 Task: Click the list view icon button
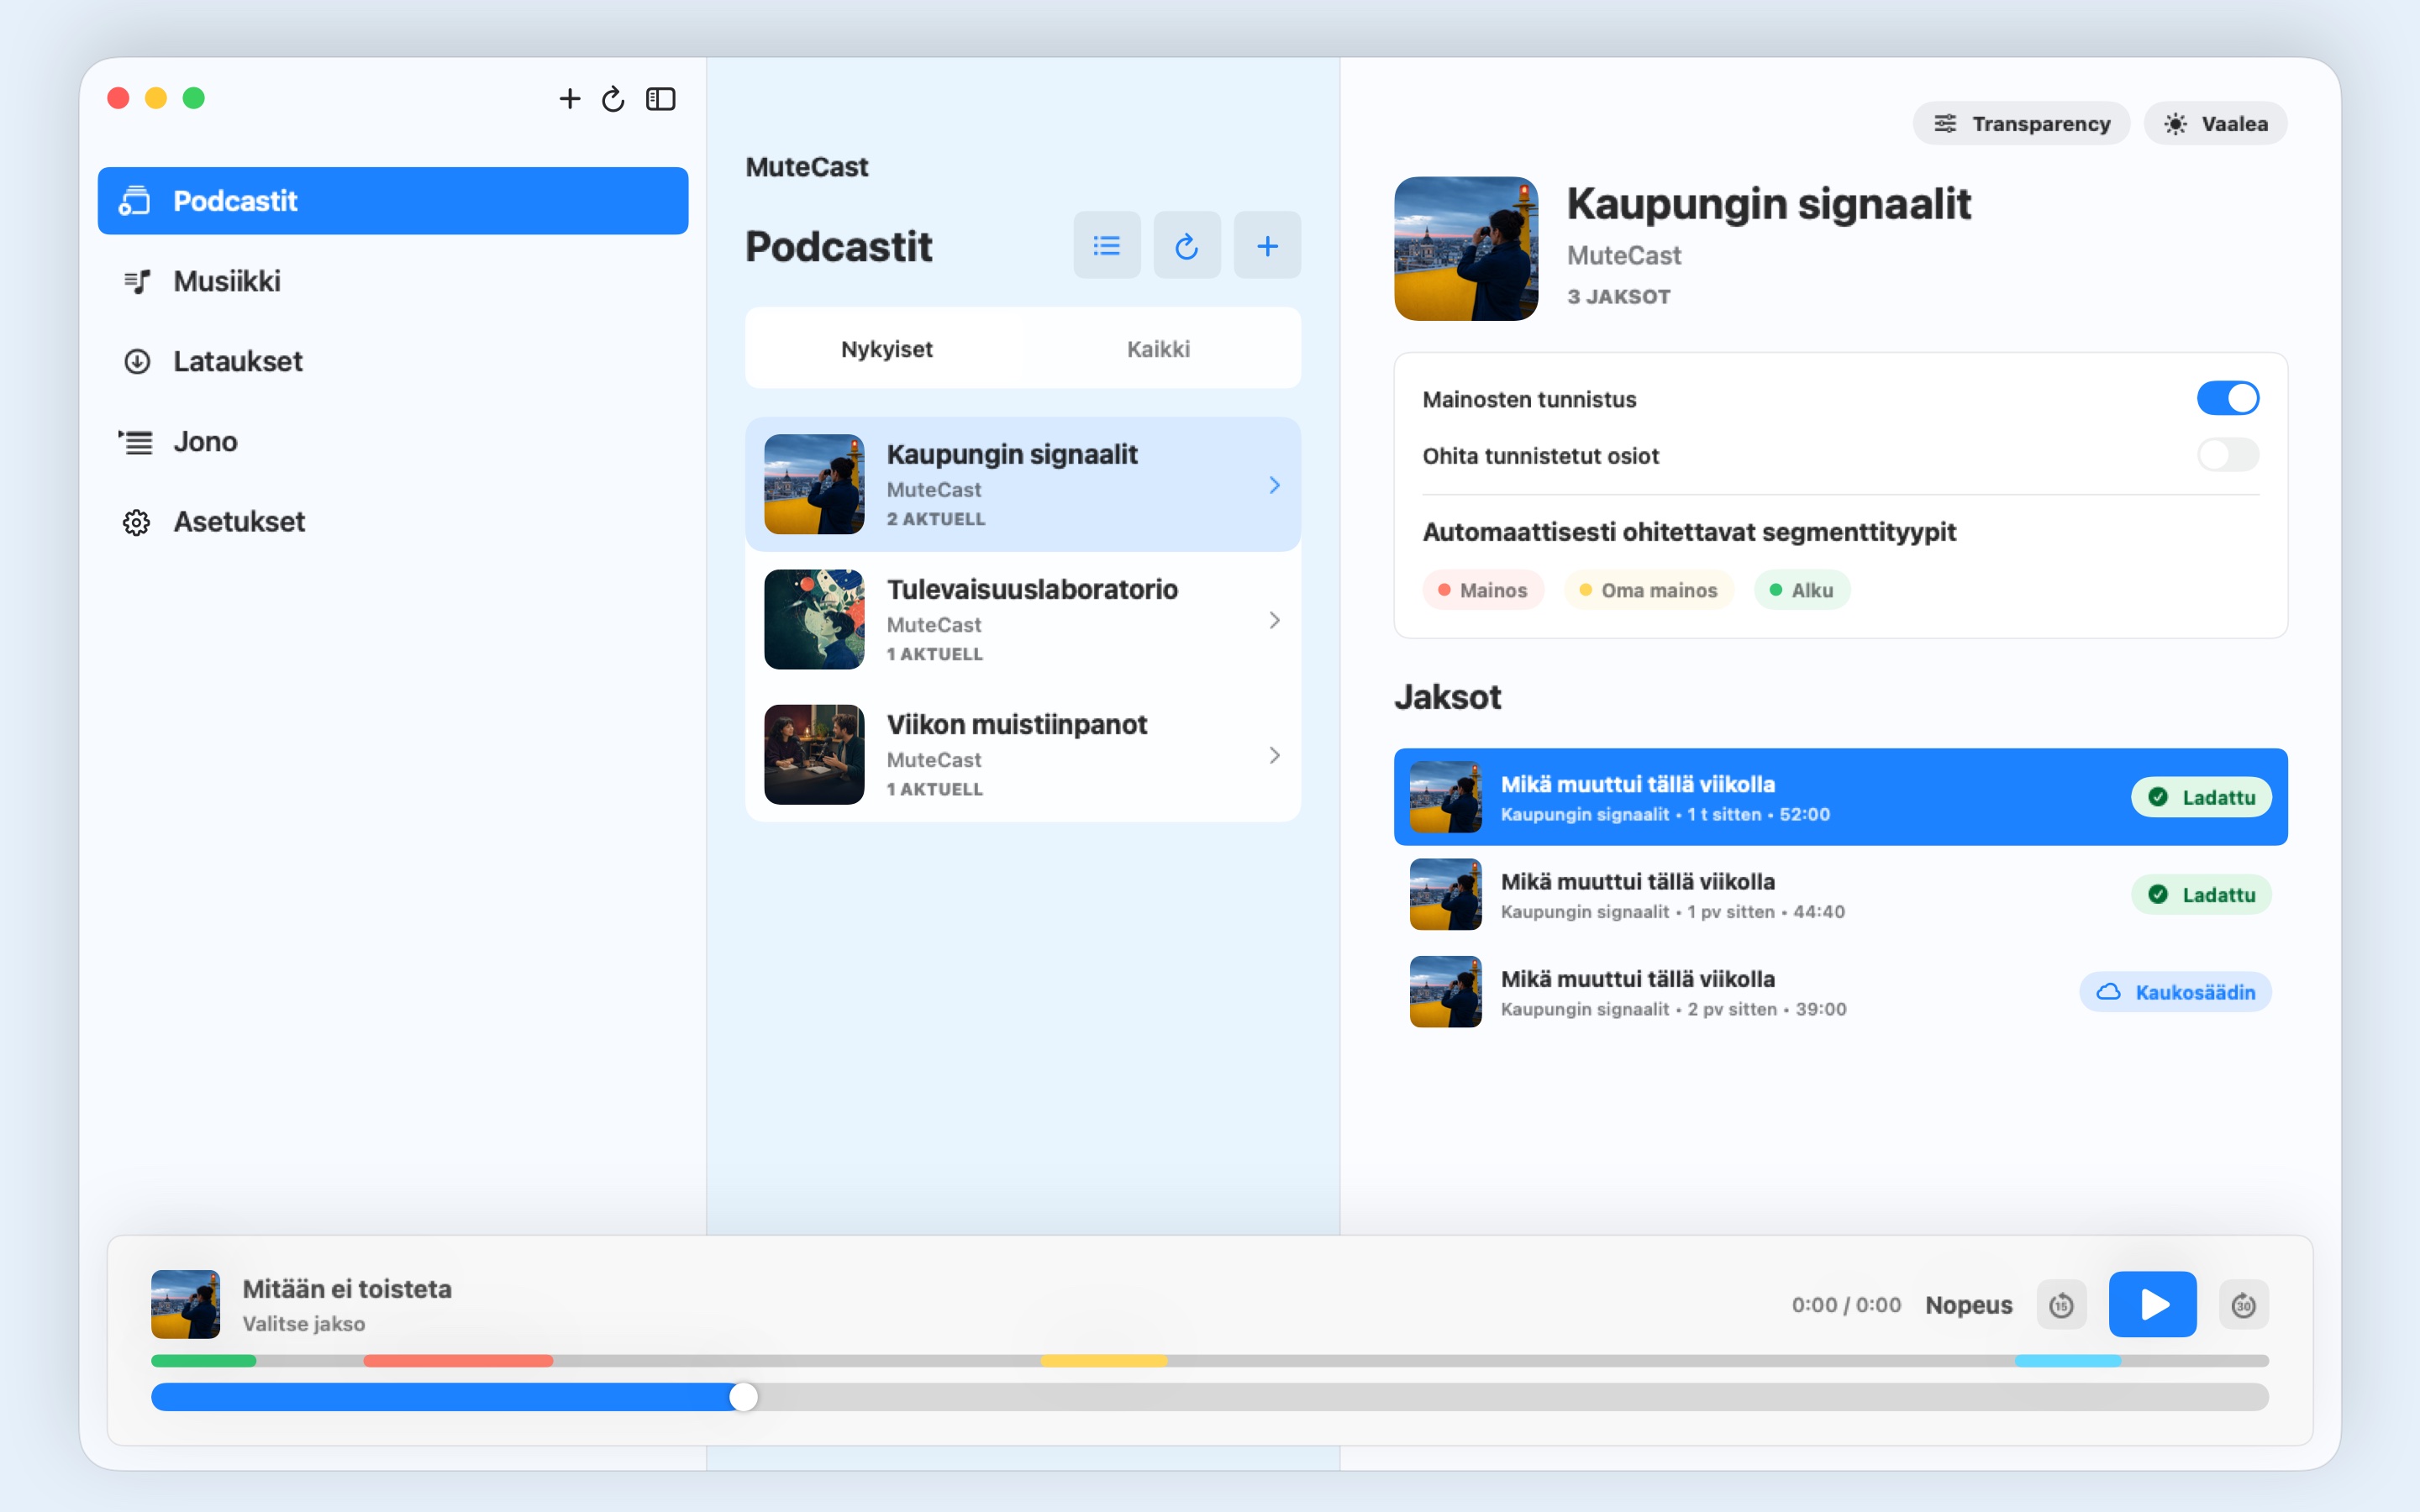point(1107,245)
